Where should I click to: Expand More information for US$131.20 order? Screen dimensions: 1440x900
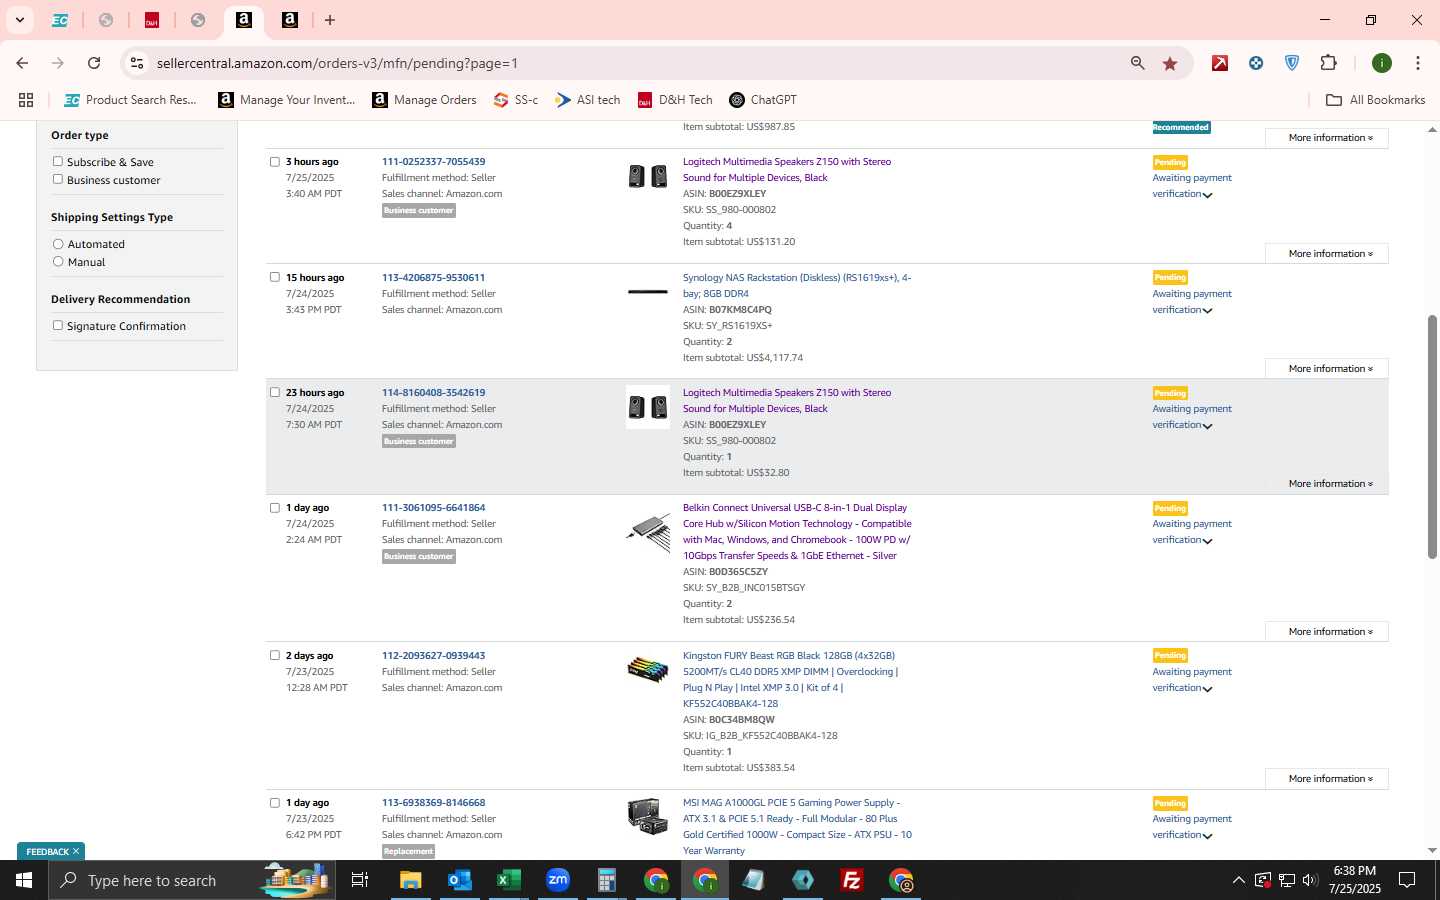tap(1326, 253)
